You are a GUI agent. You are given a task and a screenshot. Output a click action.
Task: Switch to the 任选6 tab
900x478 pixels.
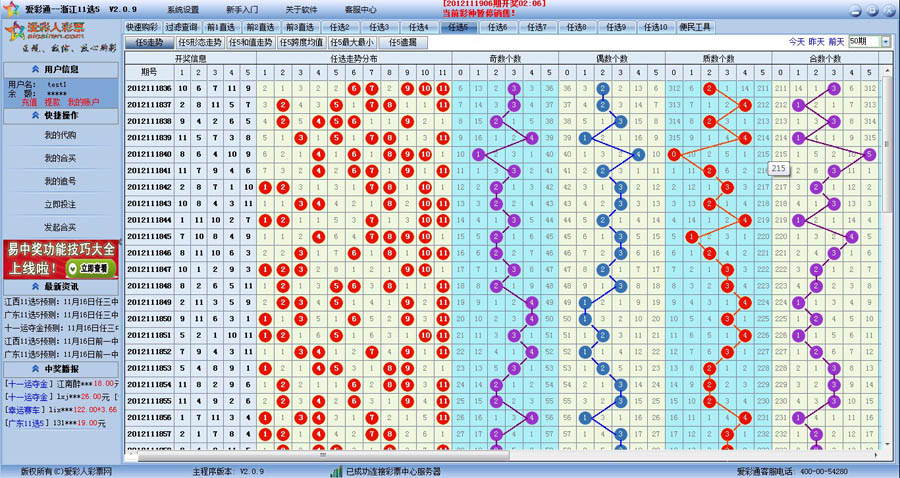[x=498, y=27]
